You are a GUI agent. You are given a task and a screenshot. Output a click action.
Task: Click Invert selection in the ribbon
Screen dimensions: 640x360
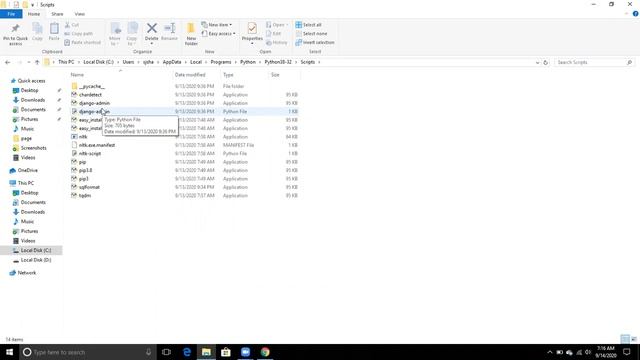click(315, 42)
